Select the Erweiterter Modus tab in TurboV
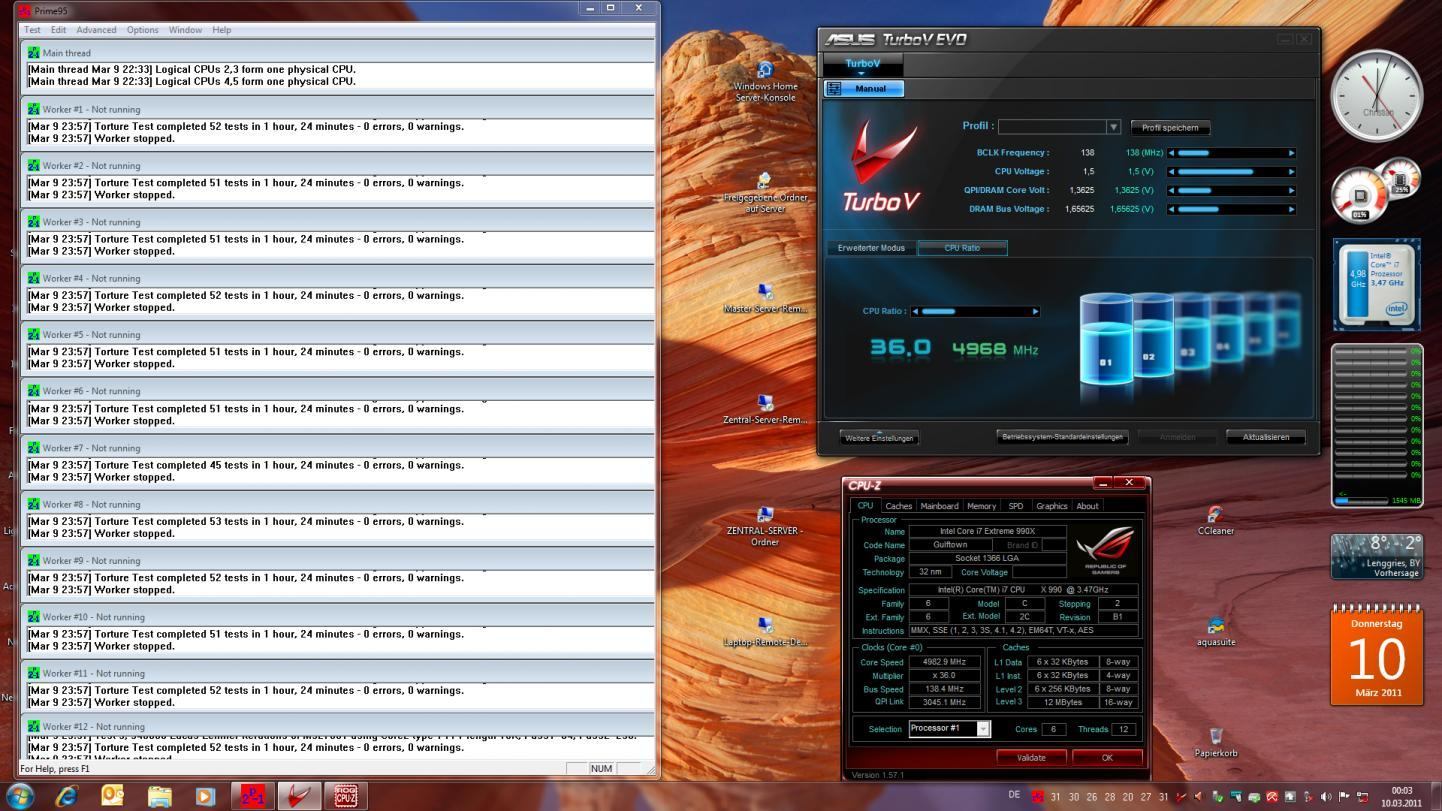This screenshot has width=1442, height=811. 871,248
